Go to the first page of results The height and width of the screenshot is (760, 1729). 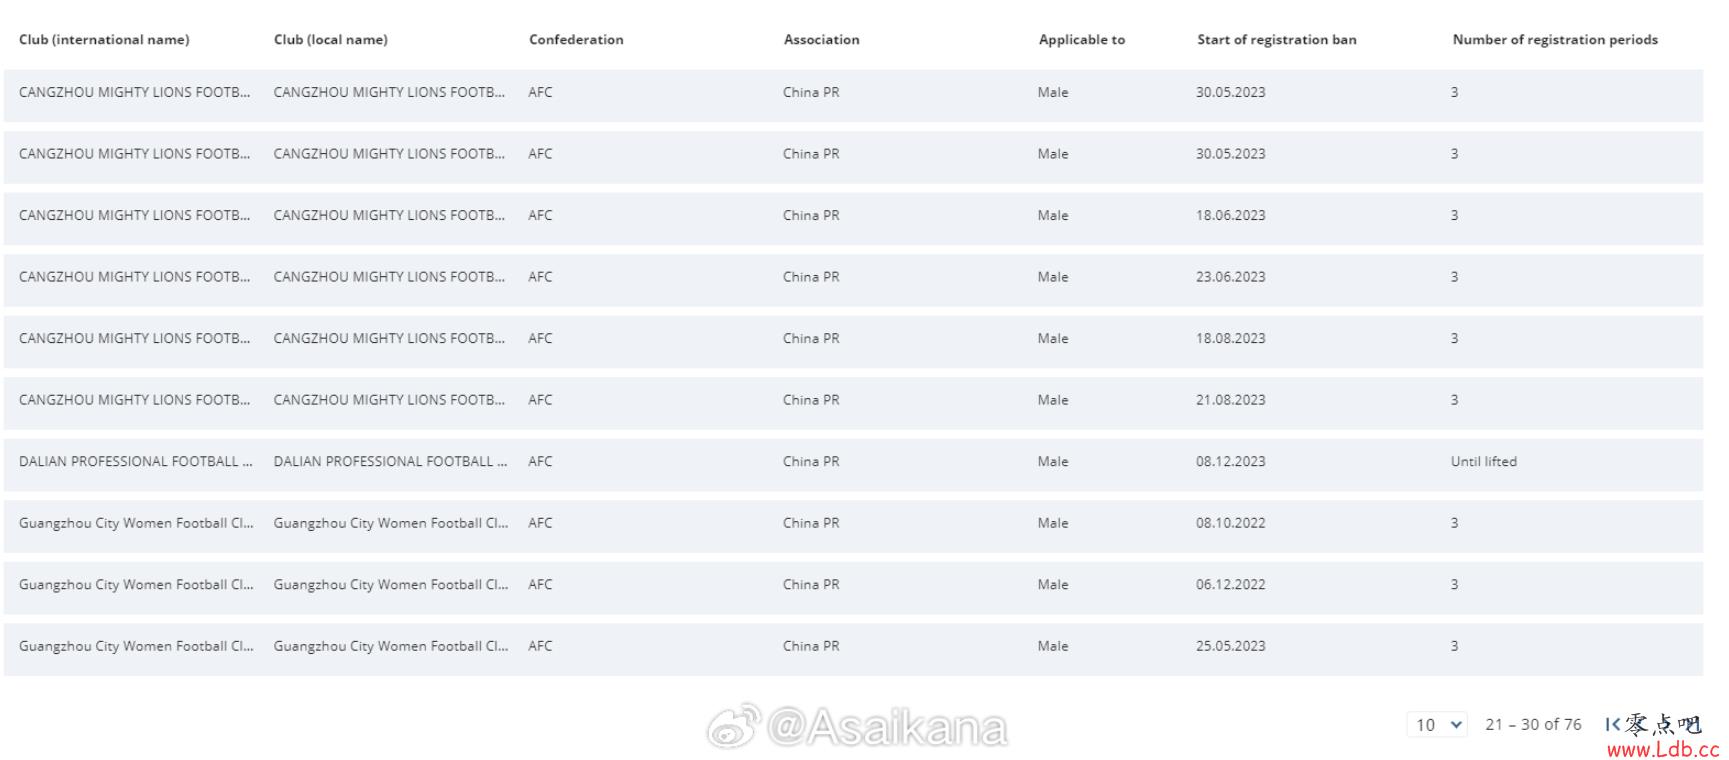tap(1612, 724)
